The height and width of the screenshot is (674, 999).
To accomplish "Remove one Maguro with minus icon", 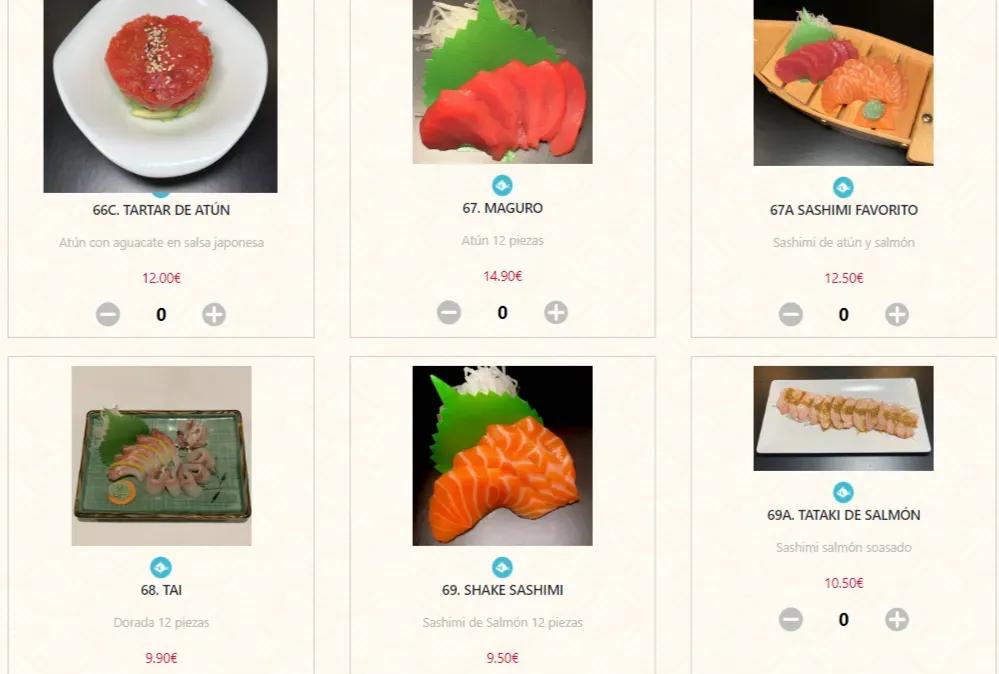I will [x=449, y=312].
